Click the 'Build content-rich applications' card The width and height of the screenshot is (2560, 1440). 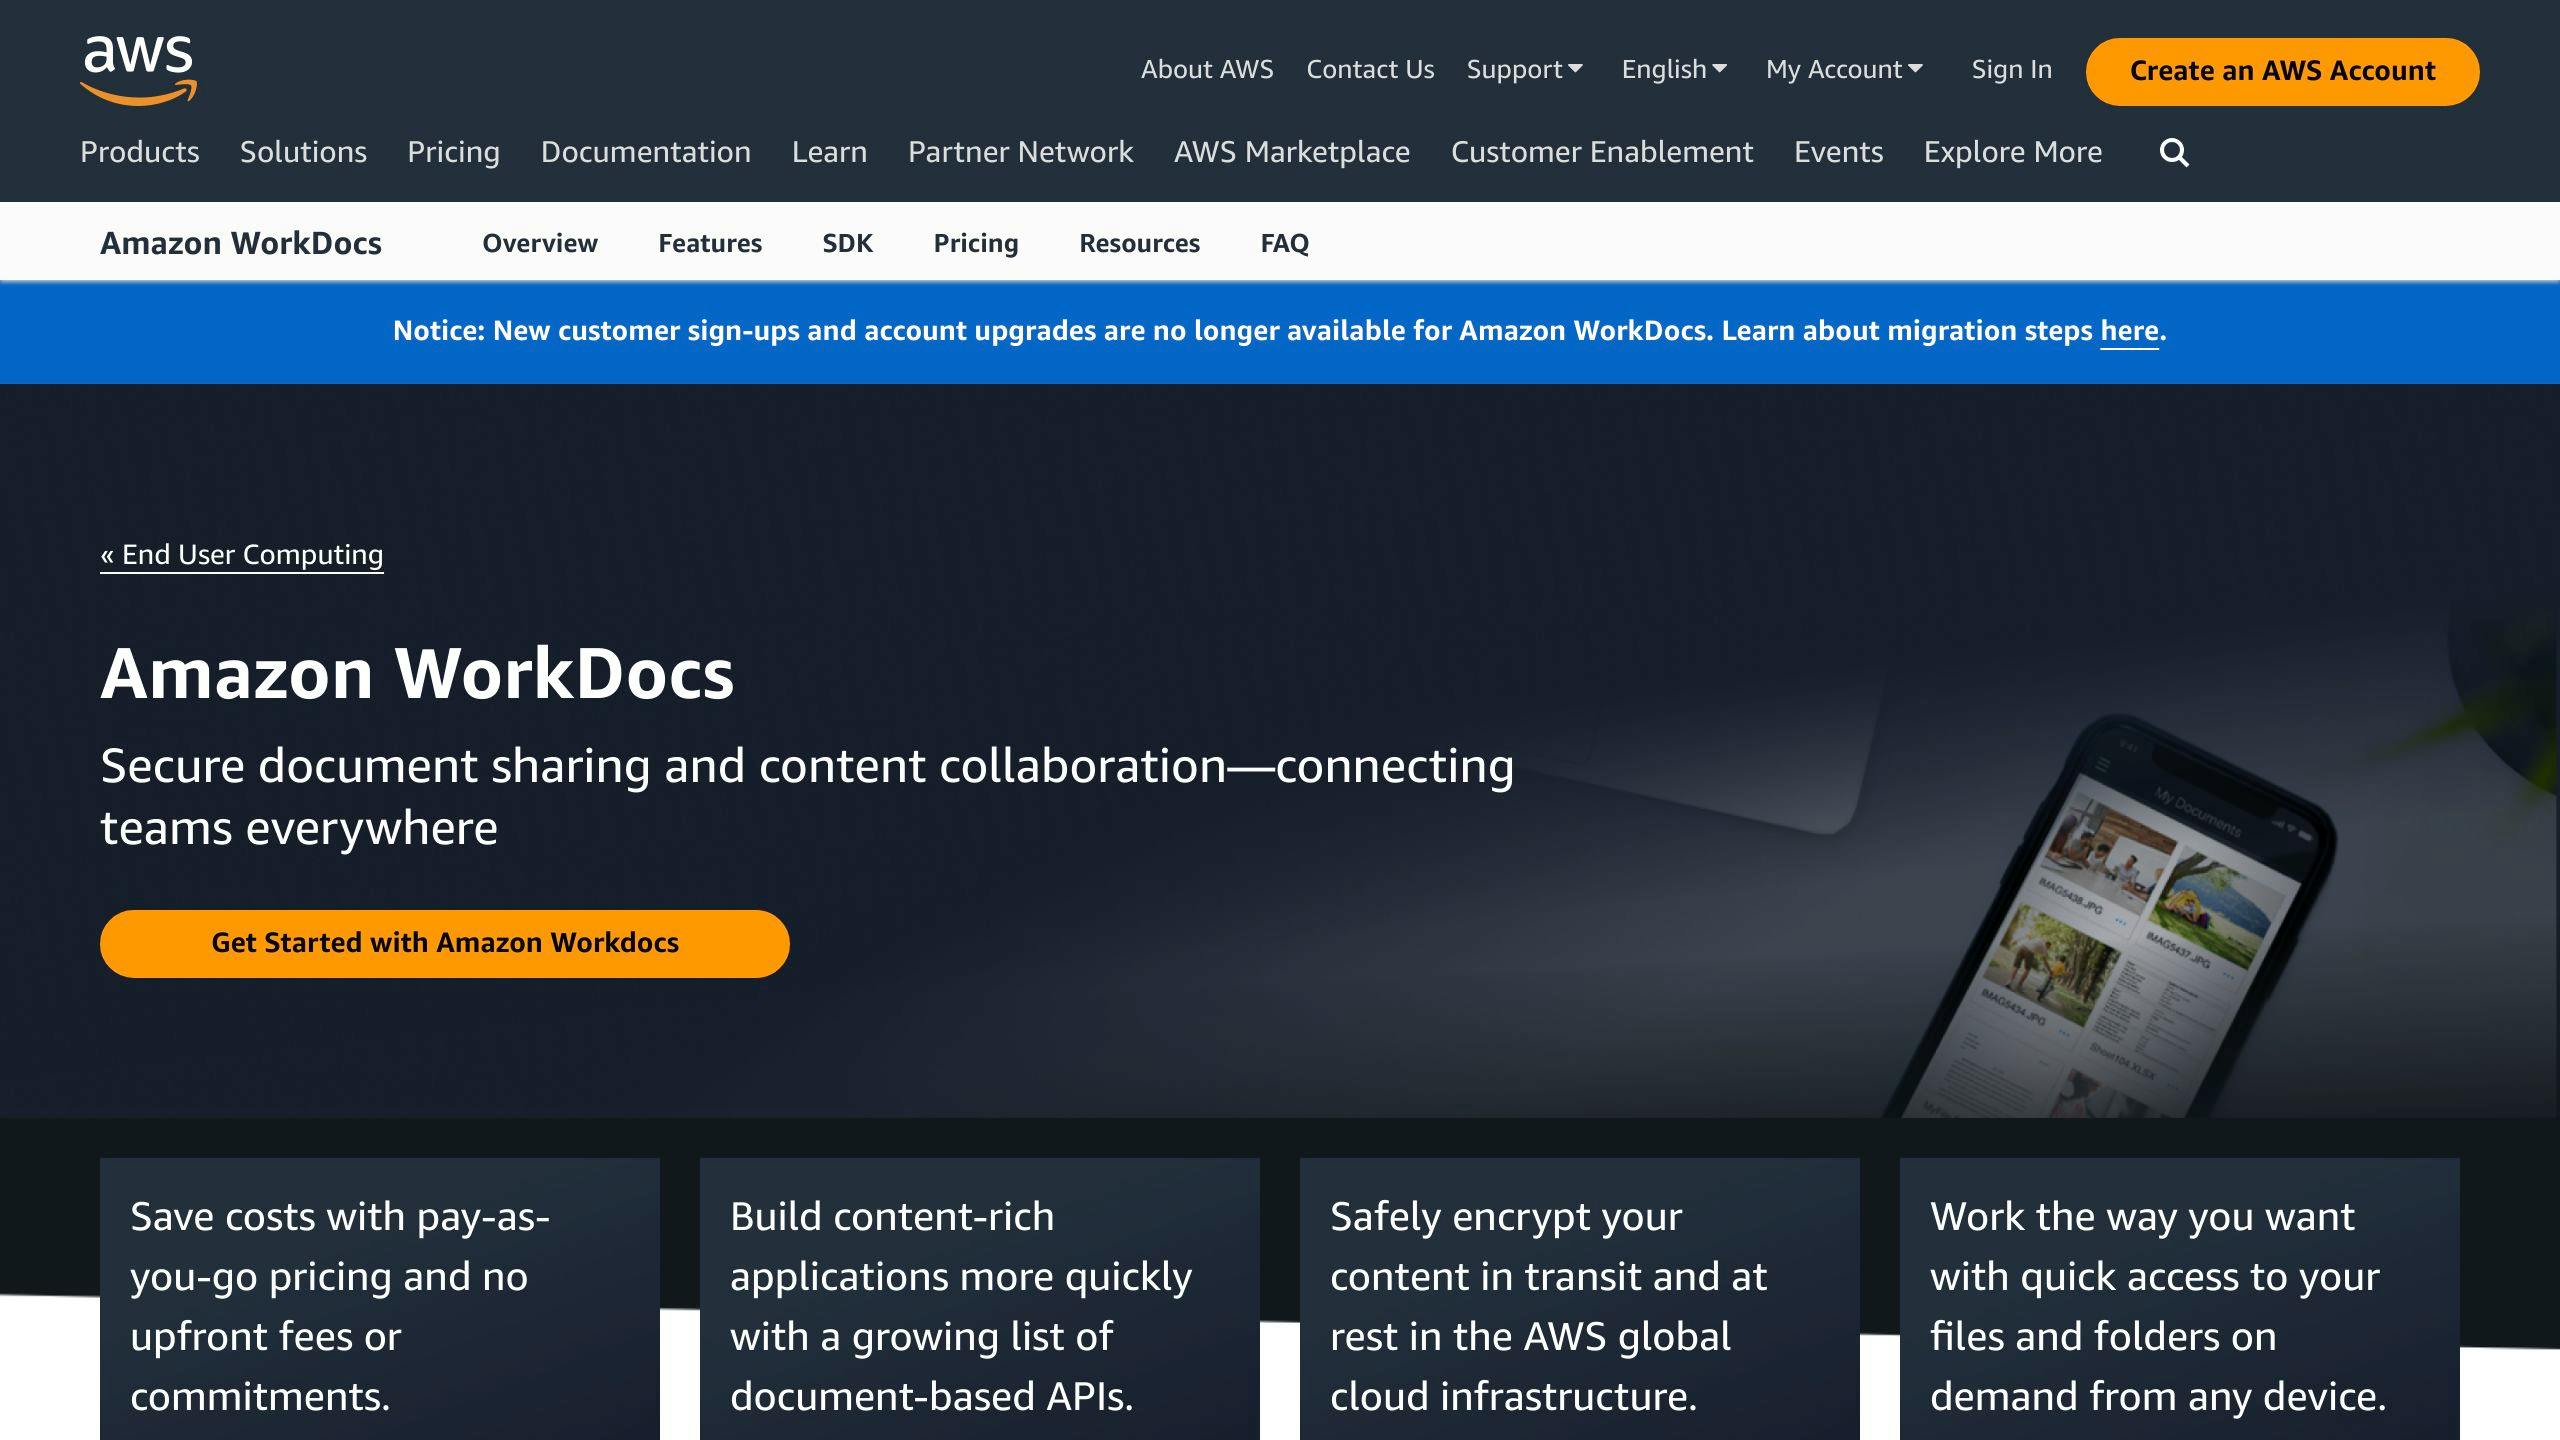pos(980,1299)
